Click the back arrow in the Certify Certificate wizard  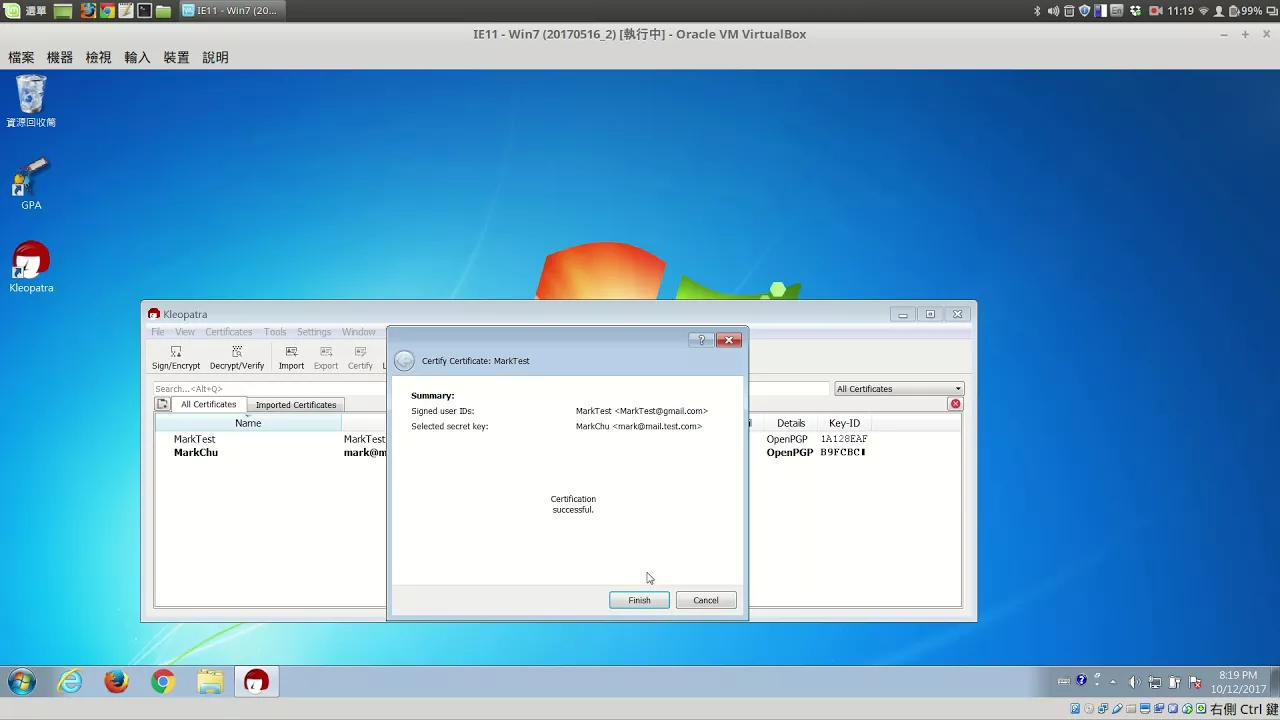[x=404, y=361]
